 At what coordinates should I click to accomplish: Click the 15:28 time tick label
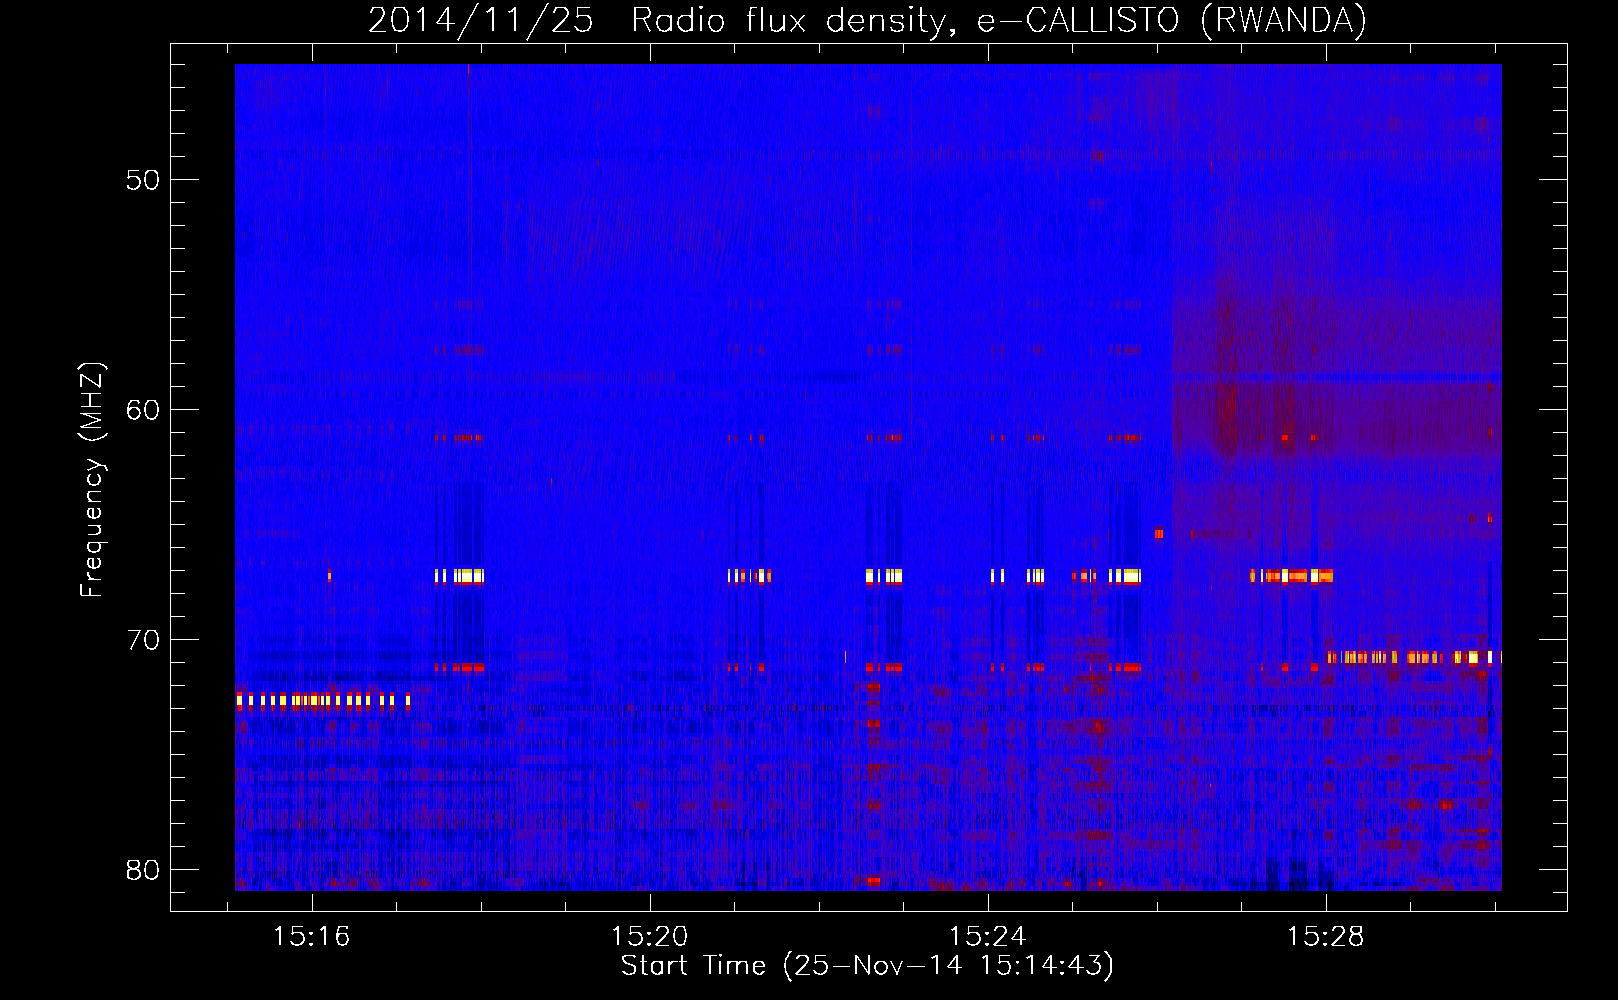[1326, 937]
